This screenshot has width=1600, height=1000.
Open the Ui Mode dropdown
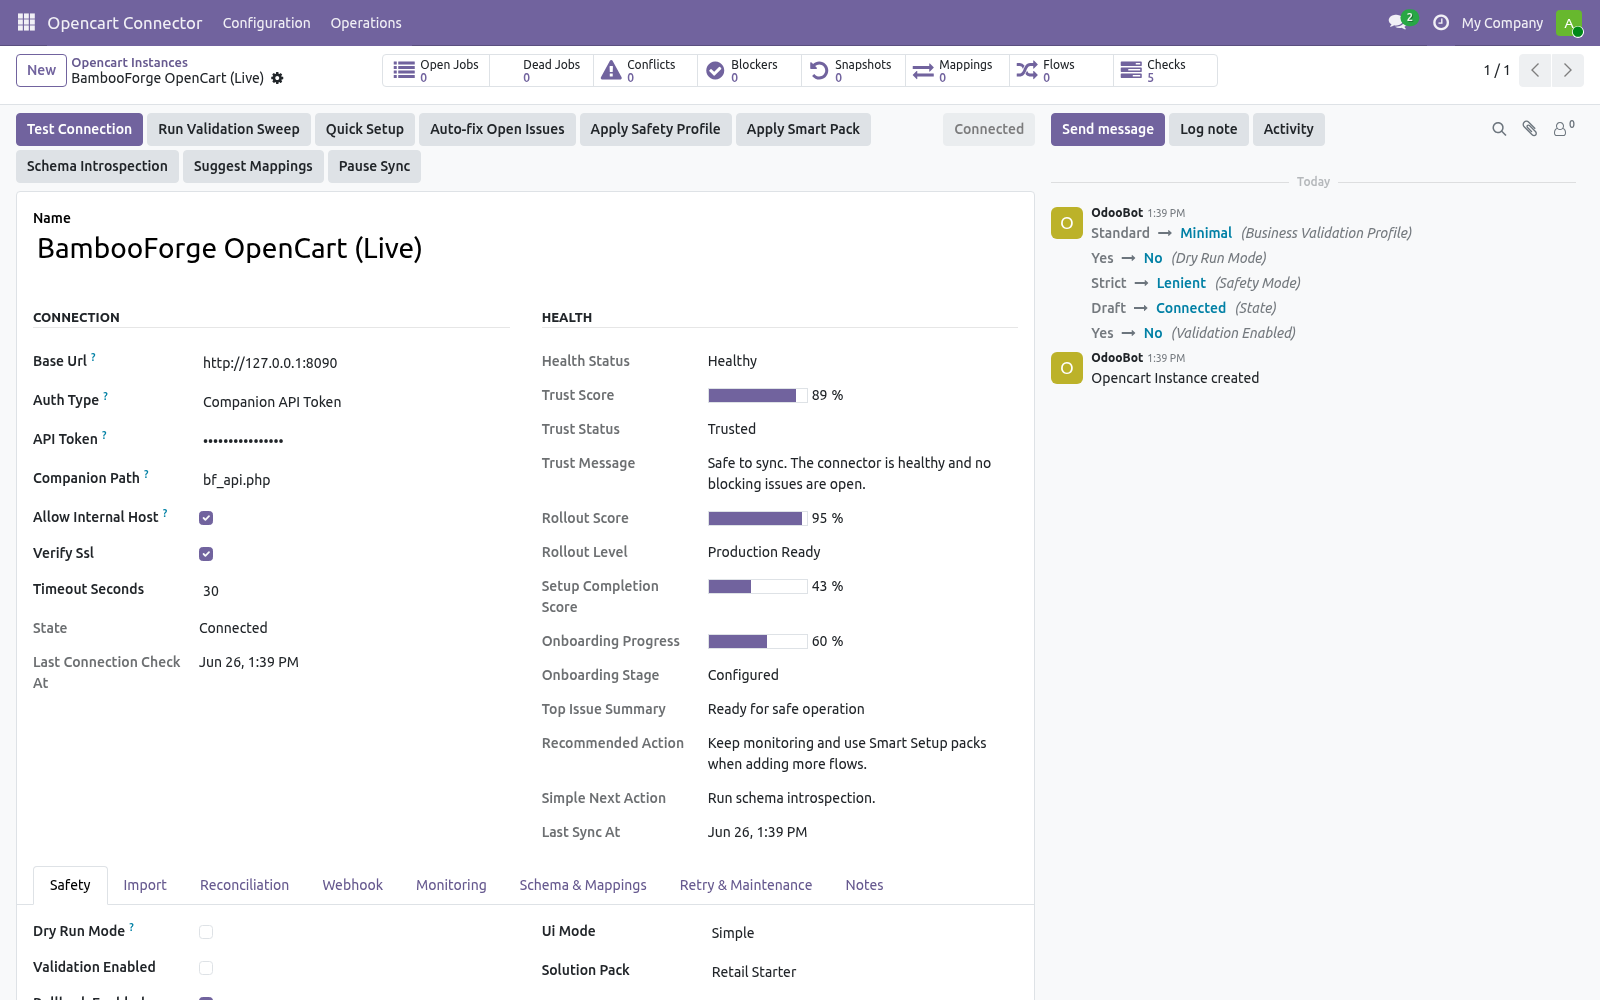863,933
